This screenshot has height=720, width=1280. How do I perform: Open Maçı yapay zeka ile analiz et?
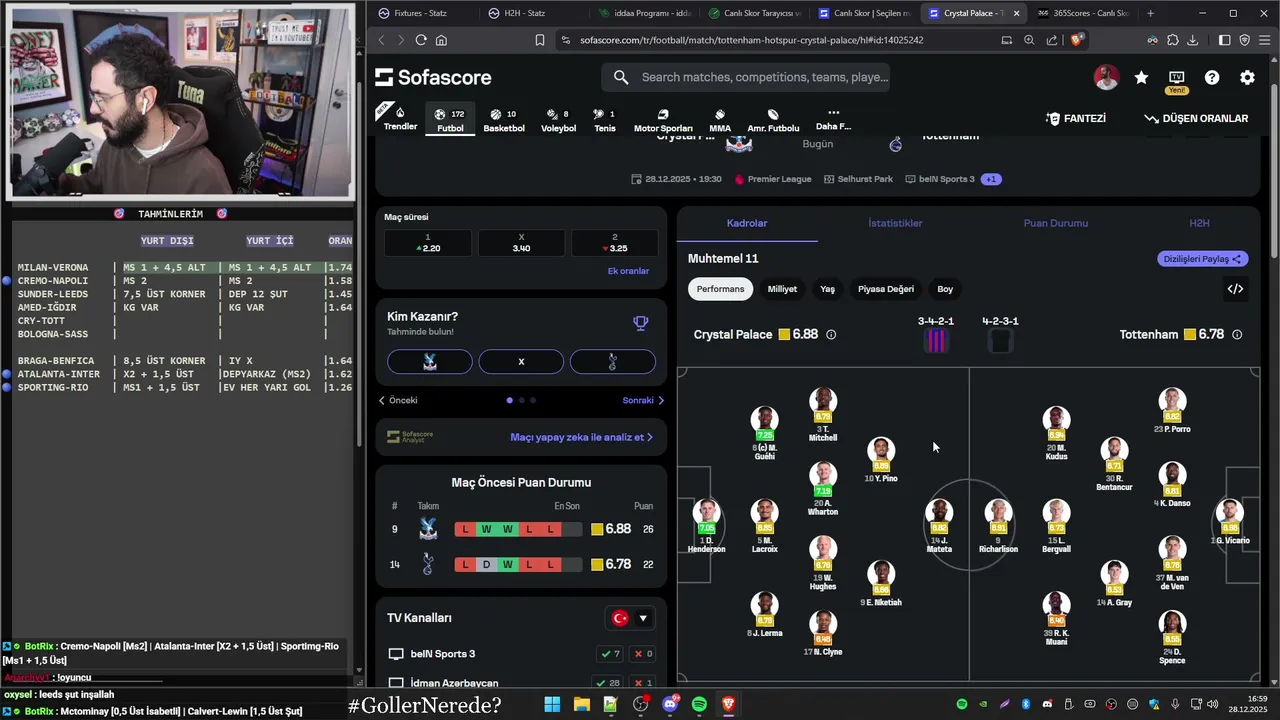click(581, 437)
